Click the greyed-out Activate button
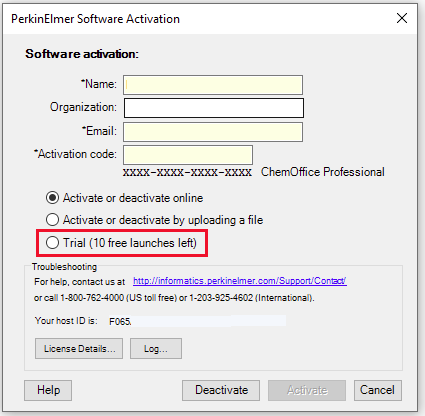 click(x=307, y=390)
